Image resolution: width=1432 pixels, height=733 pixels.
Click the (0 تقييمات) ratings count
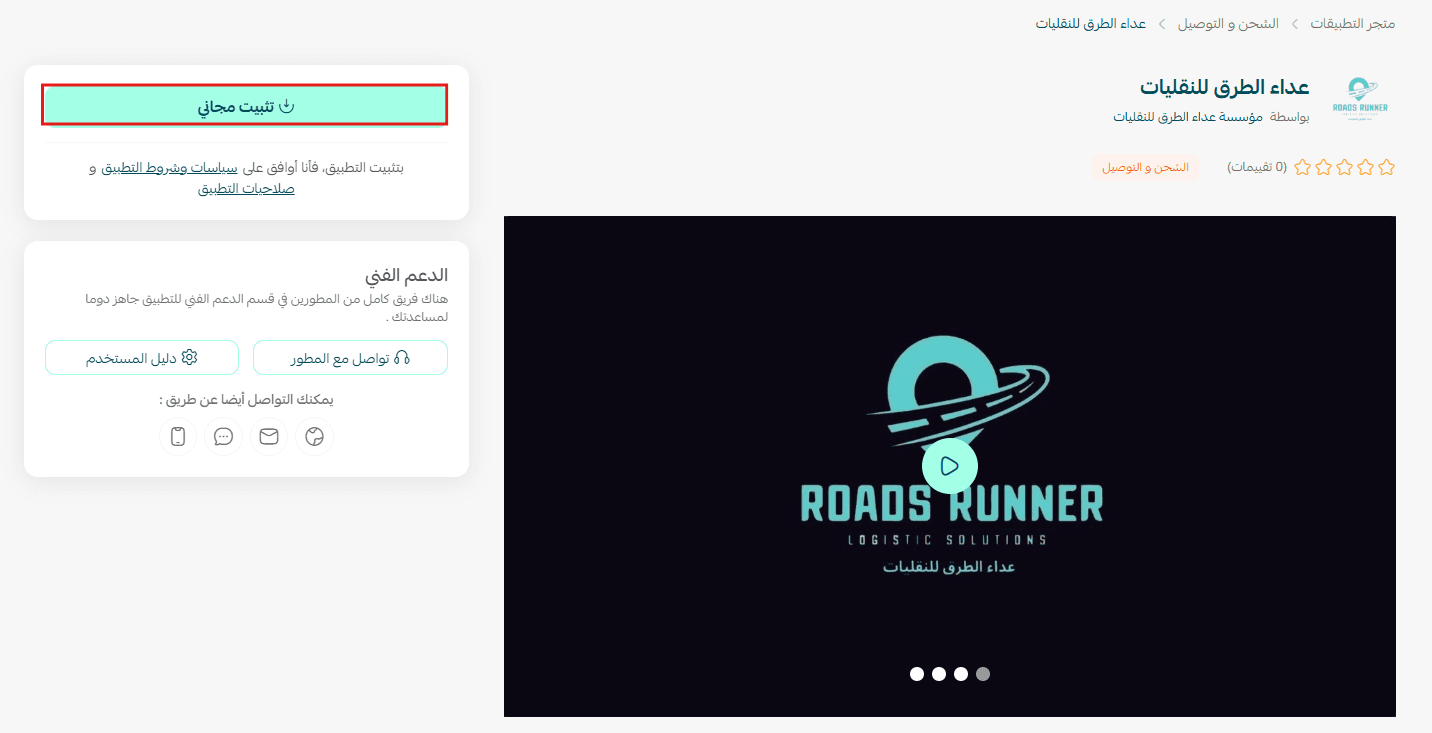[x=1257, y=167]
